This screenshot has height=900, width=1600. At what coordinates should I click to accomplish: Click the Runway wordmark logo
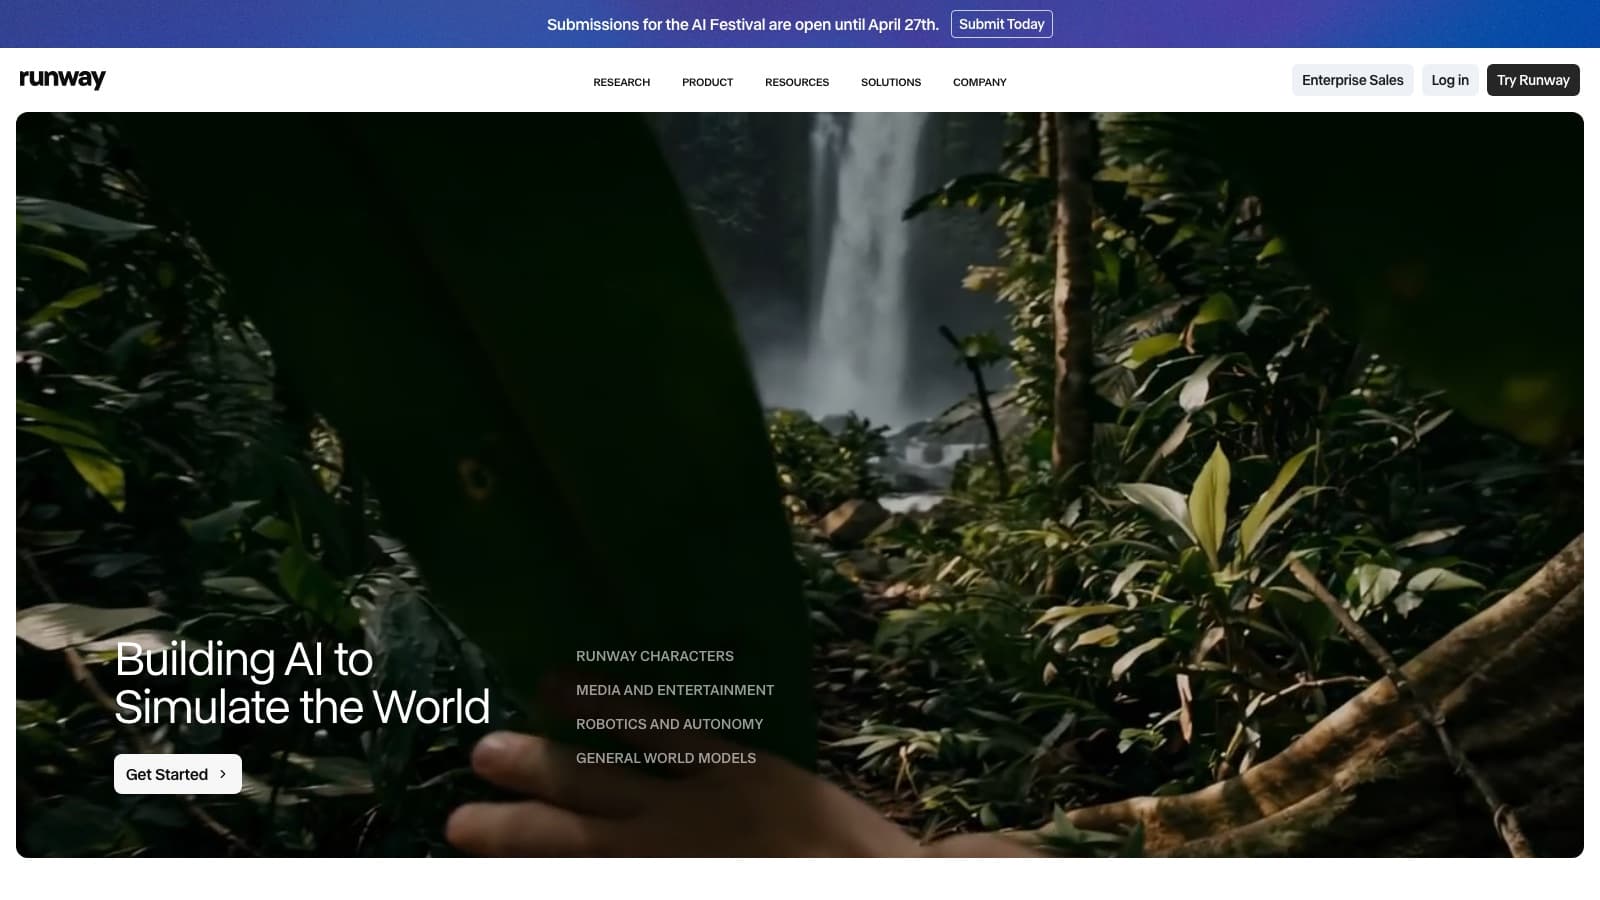pos(62,79)
